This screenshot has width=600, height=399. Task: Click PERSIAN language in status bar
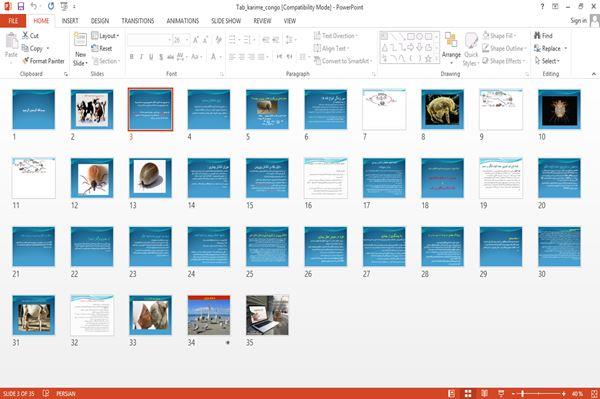[x=66, y=393]
